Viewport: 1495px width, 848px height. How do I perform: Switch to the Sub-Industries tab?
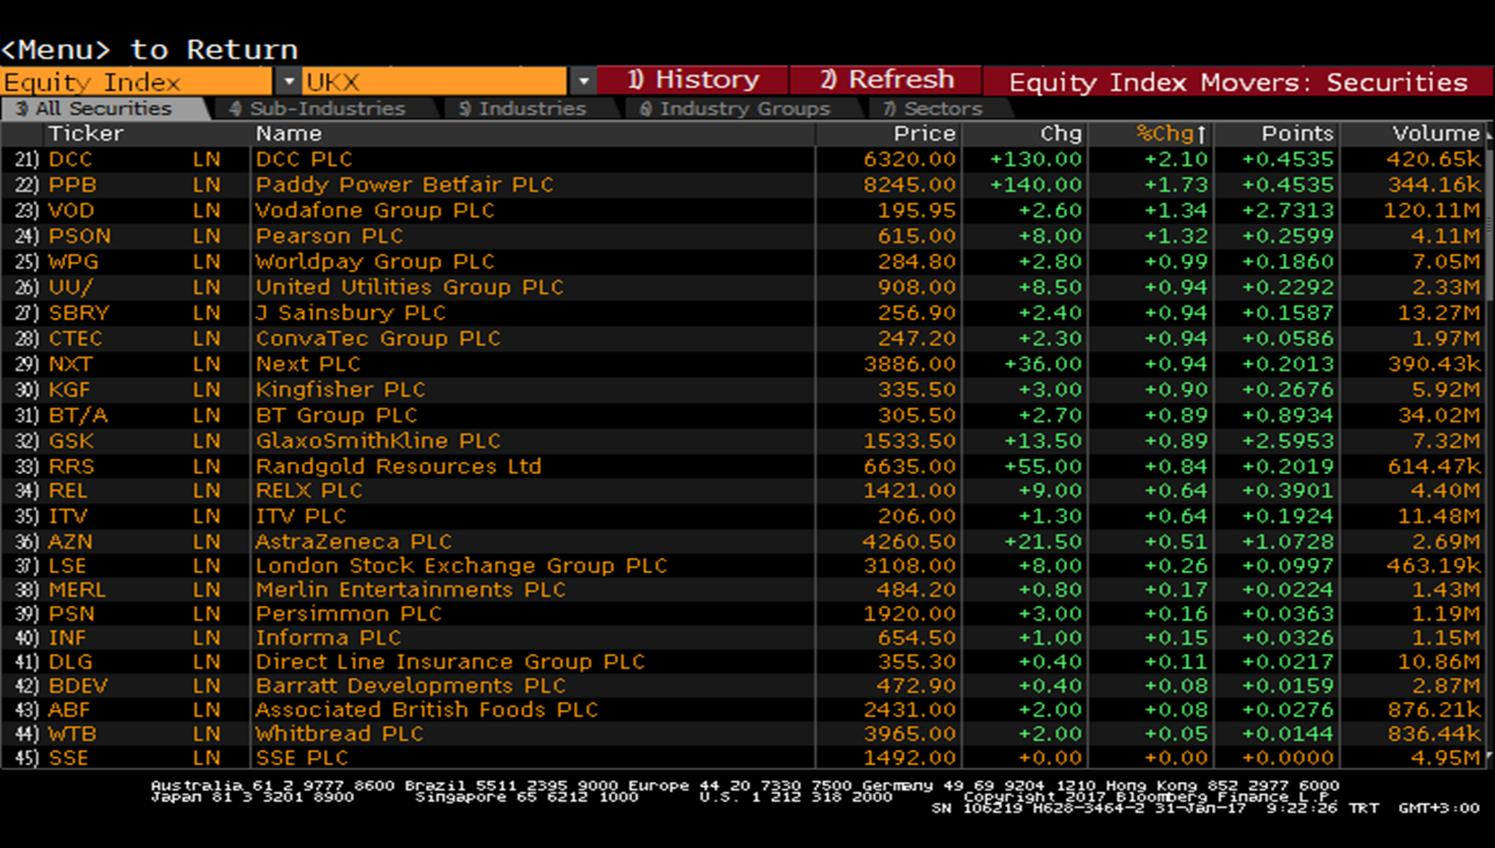(x=316, y=108)
